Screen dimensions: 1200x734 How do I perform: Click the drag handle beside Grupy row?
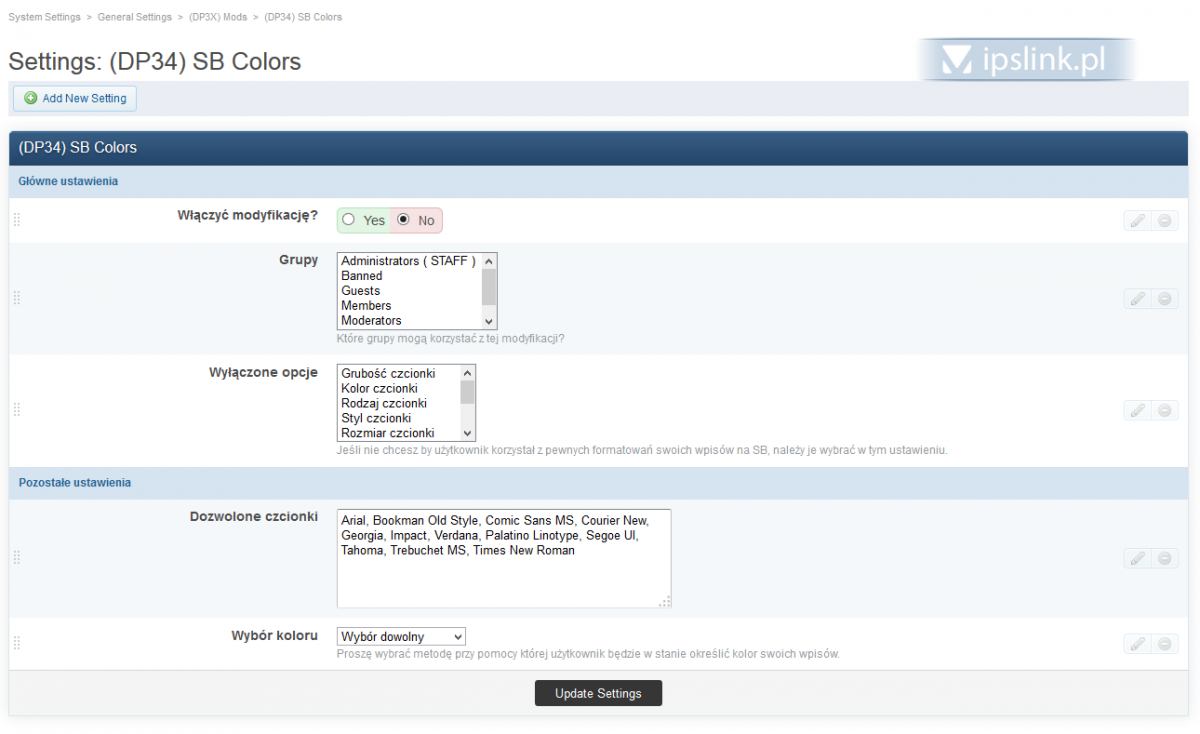point(16,298)
